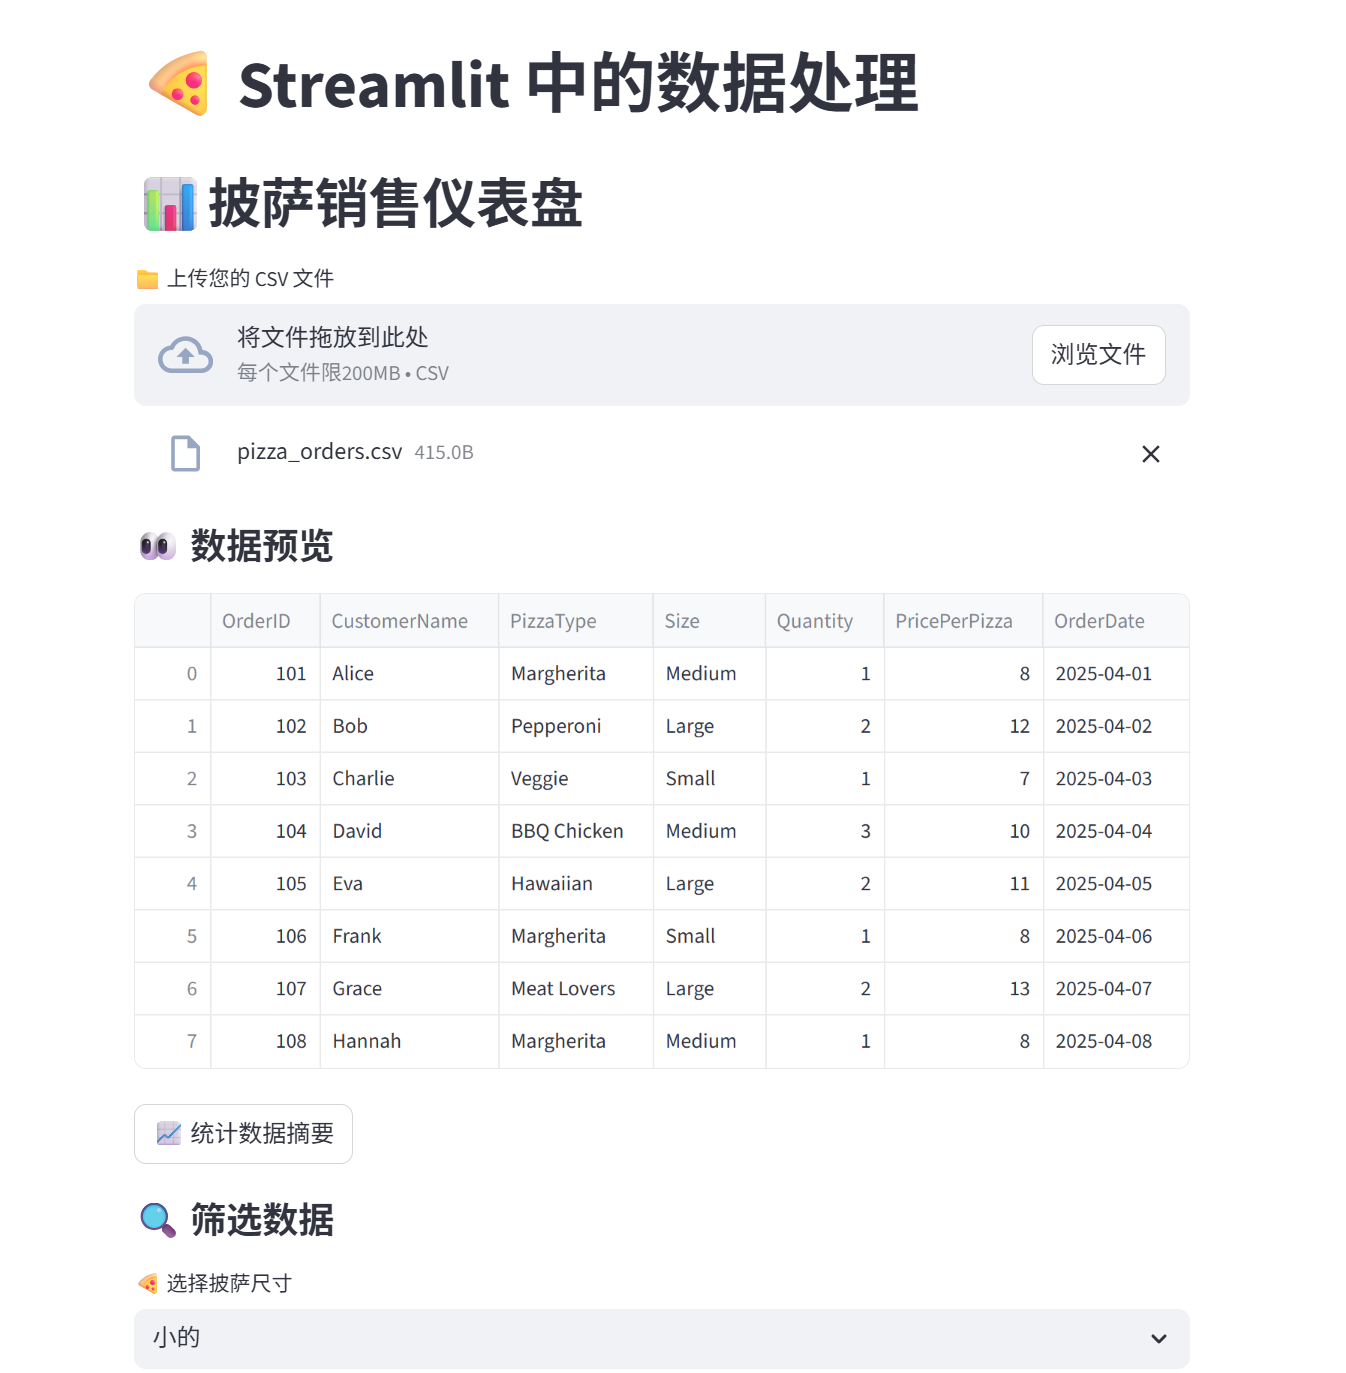Image resolution: width=1346 pixels, height=1373 pixels.
Task: Click the bar chart emoji beside 披萨销售仪表盘
Action: [170, 204]
